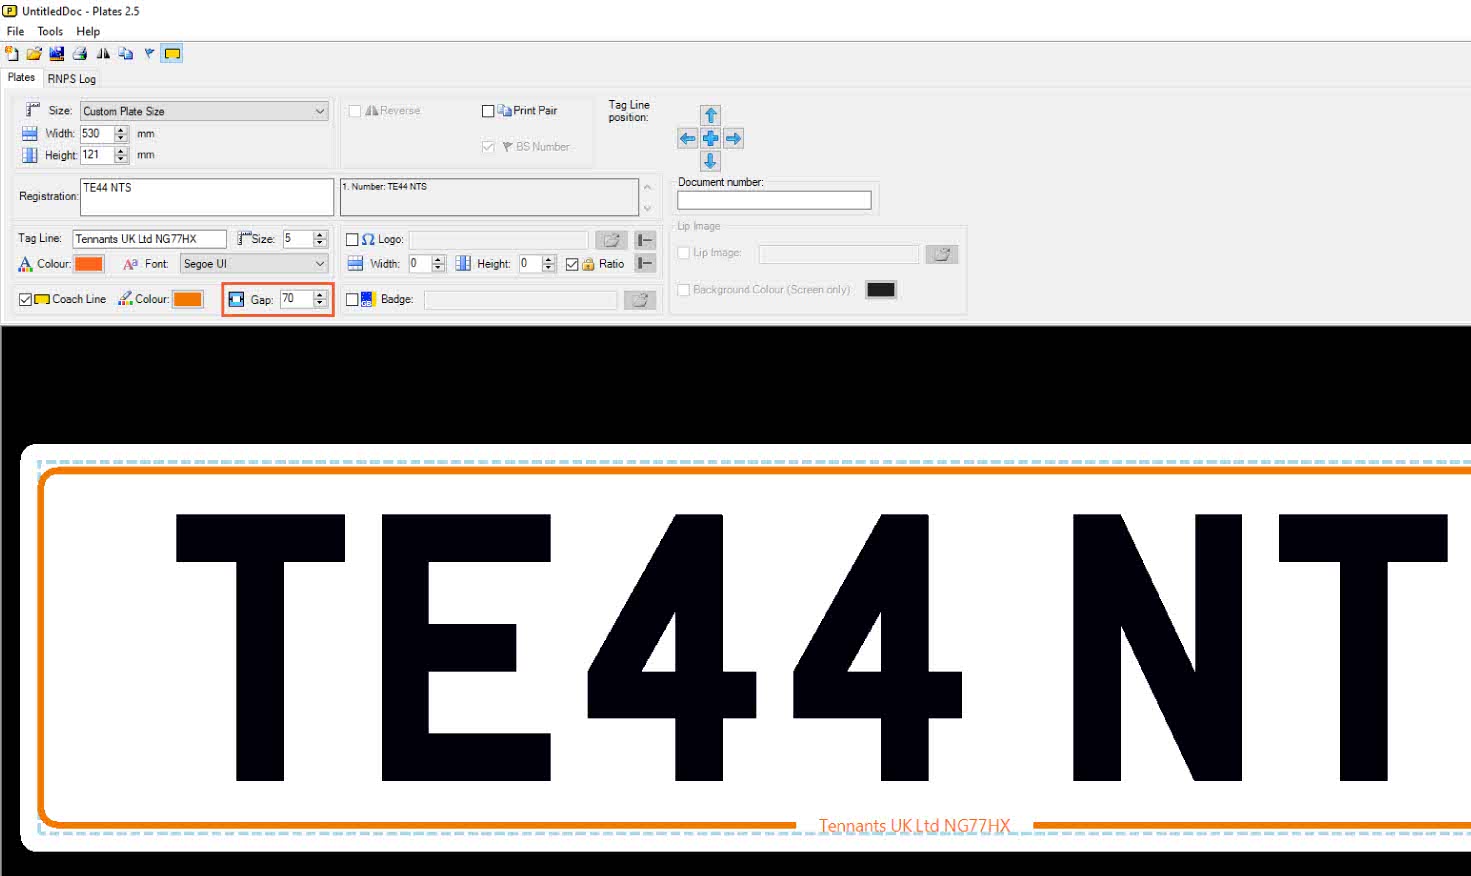Center the tag line position
This screenshot has width=1471, height=876.
pyautogui.click(x=710, y=139)
